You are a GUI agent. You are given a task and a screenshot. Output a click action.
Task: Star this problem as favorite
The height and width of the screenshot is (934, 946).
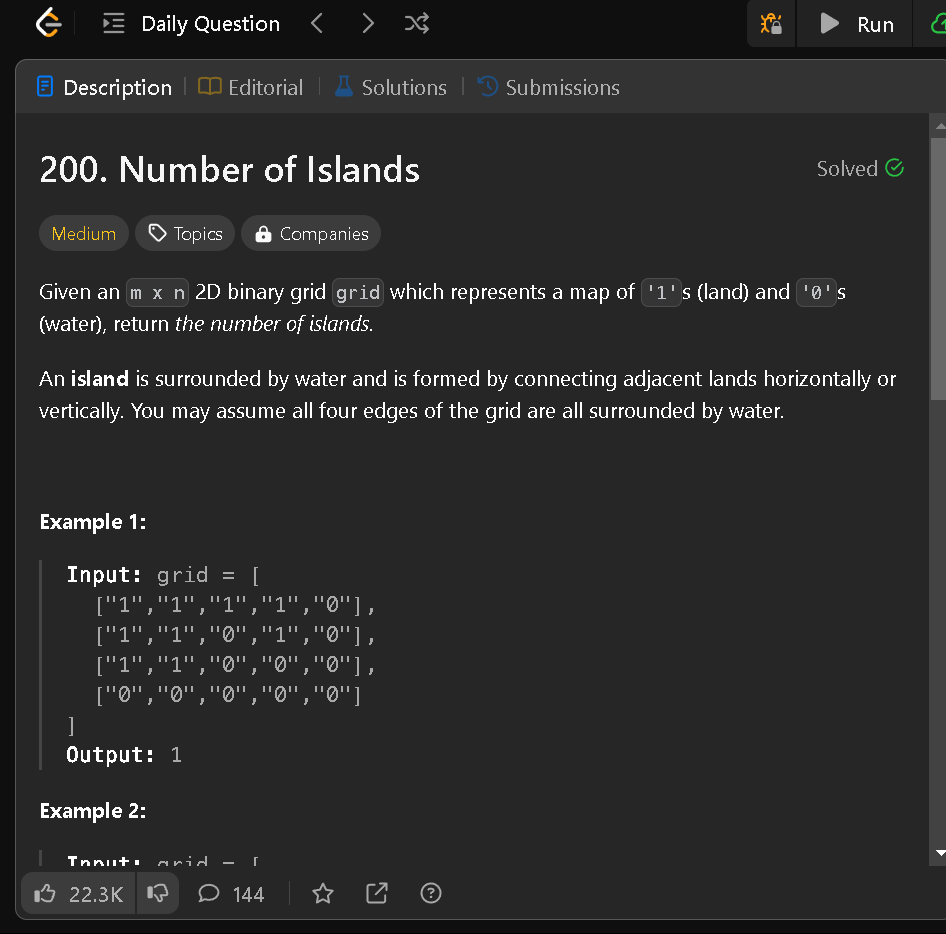pyautogui.click(x=323, y=893)
